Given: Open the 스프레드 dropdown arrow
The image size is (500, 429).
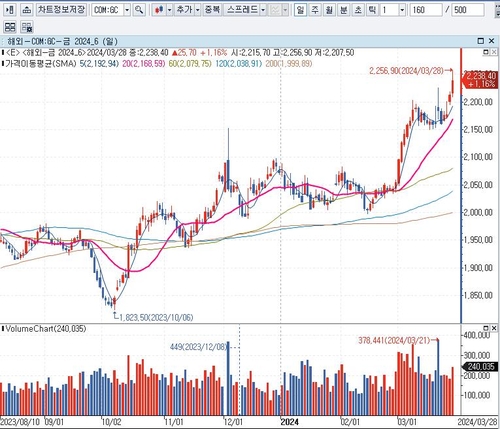Looking at the screenshot, I should point(263,10).
